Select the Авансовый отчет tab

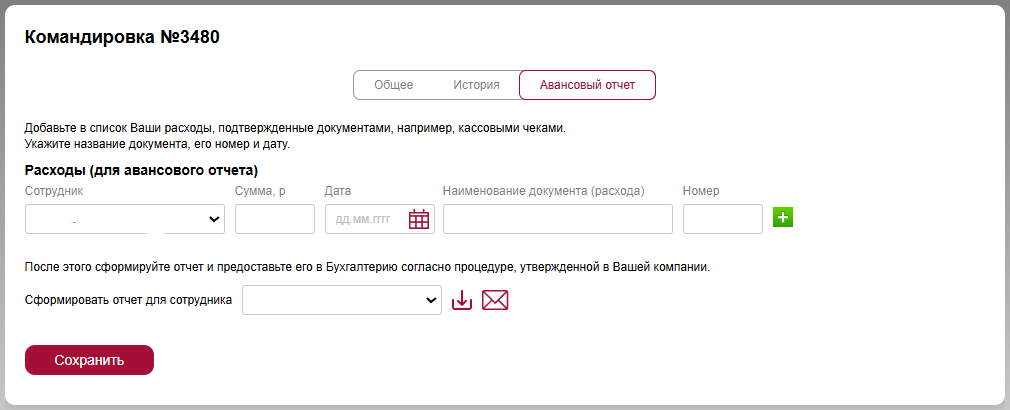coord(587,85)
